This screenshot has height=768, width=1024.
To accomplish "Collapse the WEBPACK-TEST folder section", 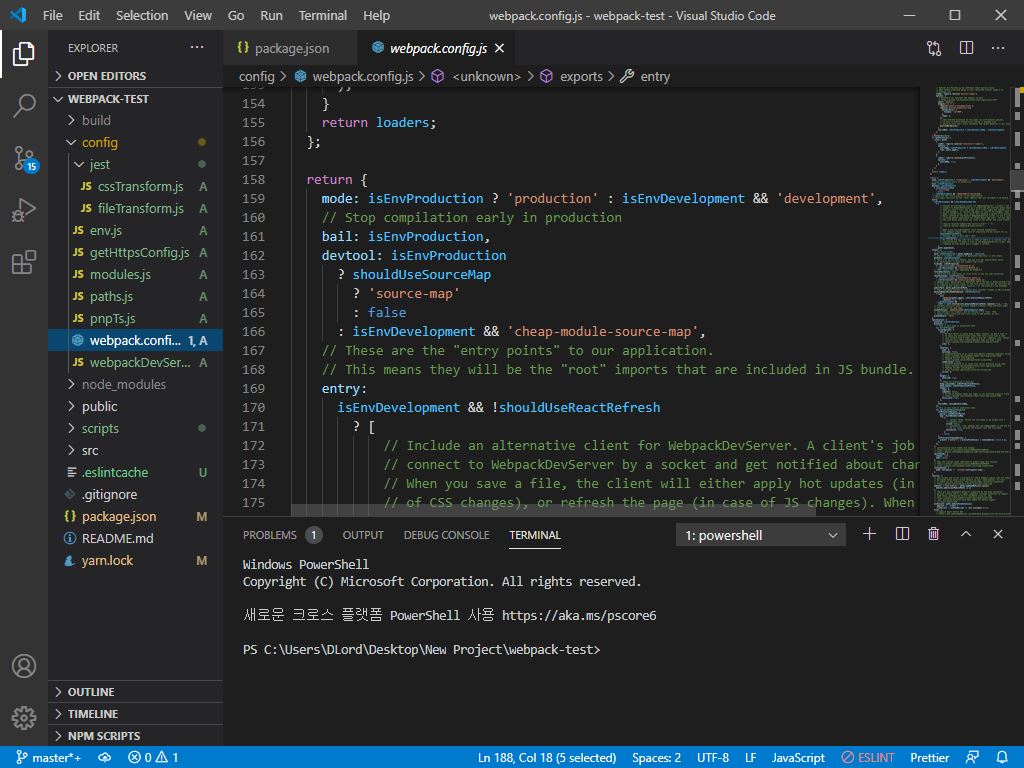I will coord(135,99).
